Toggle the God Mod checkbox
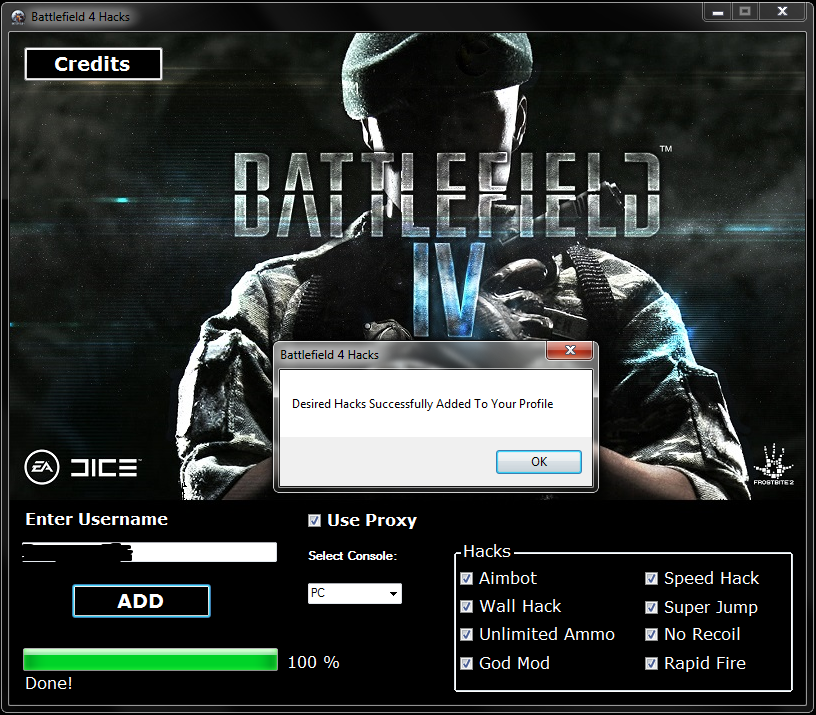This screenshot has height=715, width=816. pyautogui.click(x=467, y=663)
